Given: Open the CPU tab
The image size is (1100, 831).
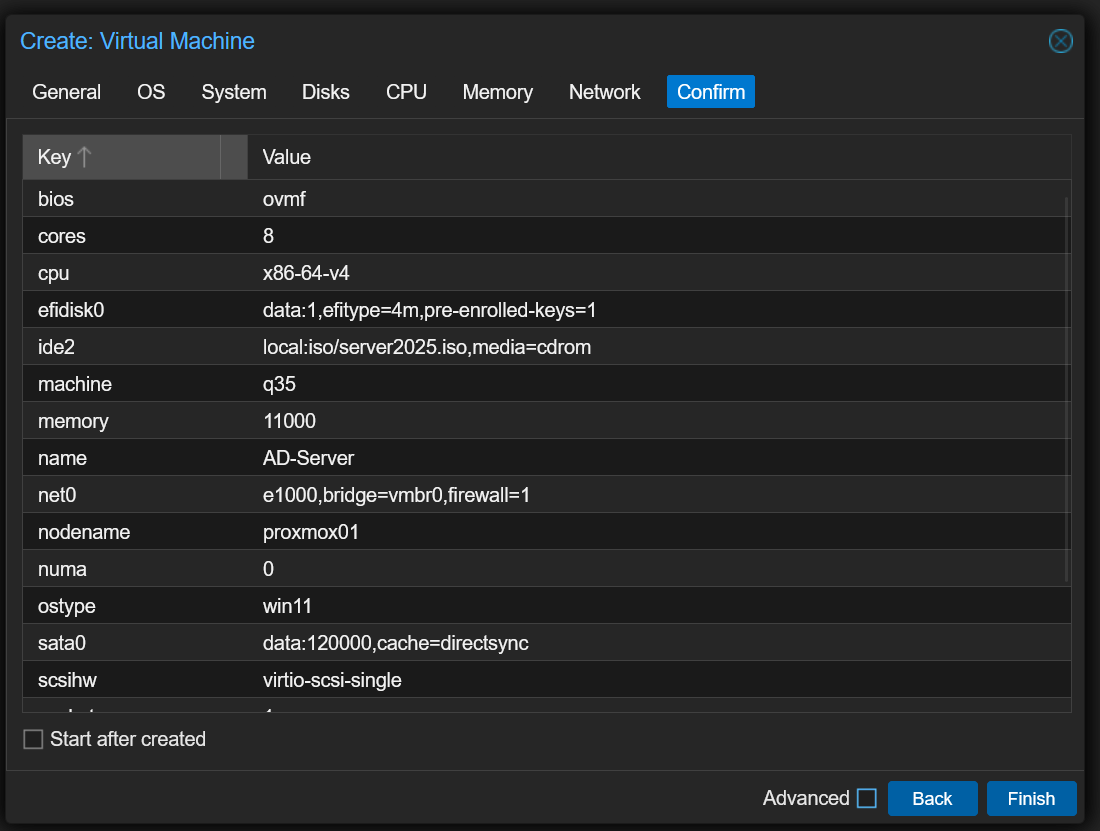Looking at the screenshot, I should point(406,92).
